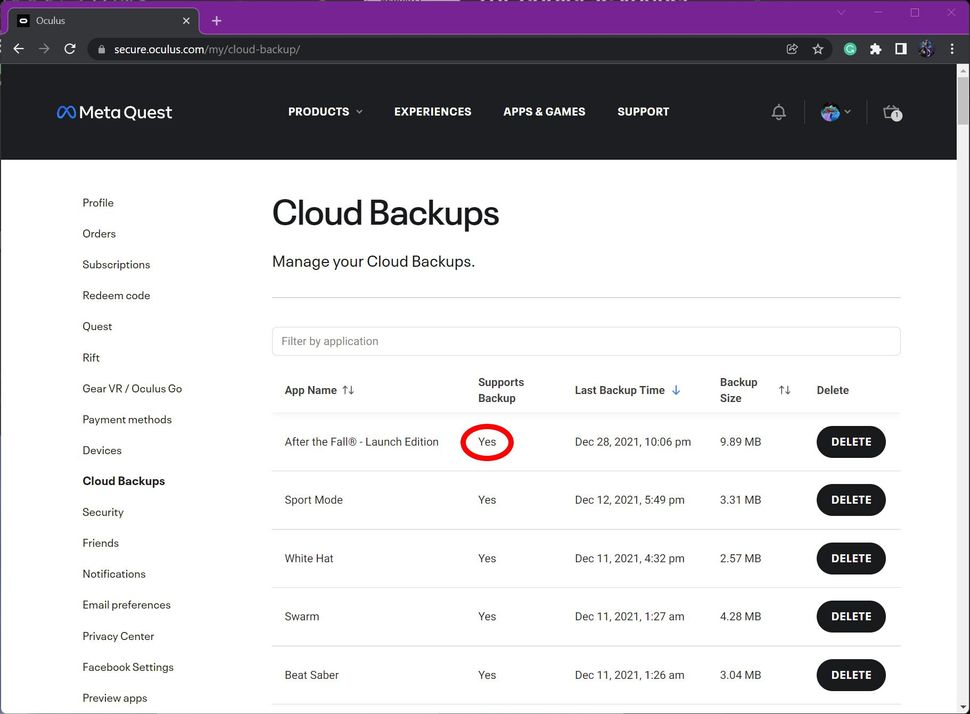Click the share icon in the address bar

[x=791, y=48]
